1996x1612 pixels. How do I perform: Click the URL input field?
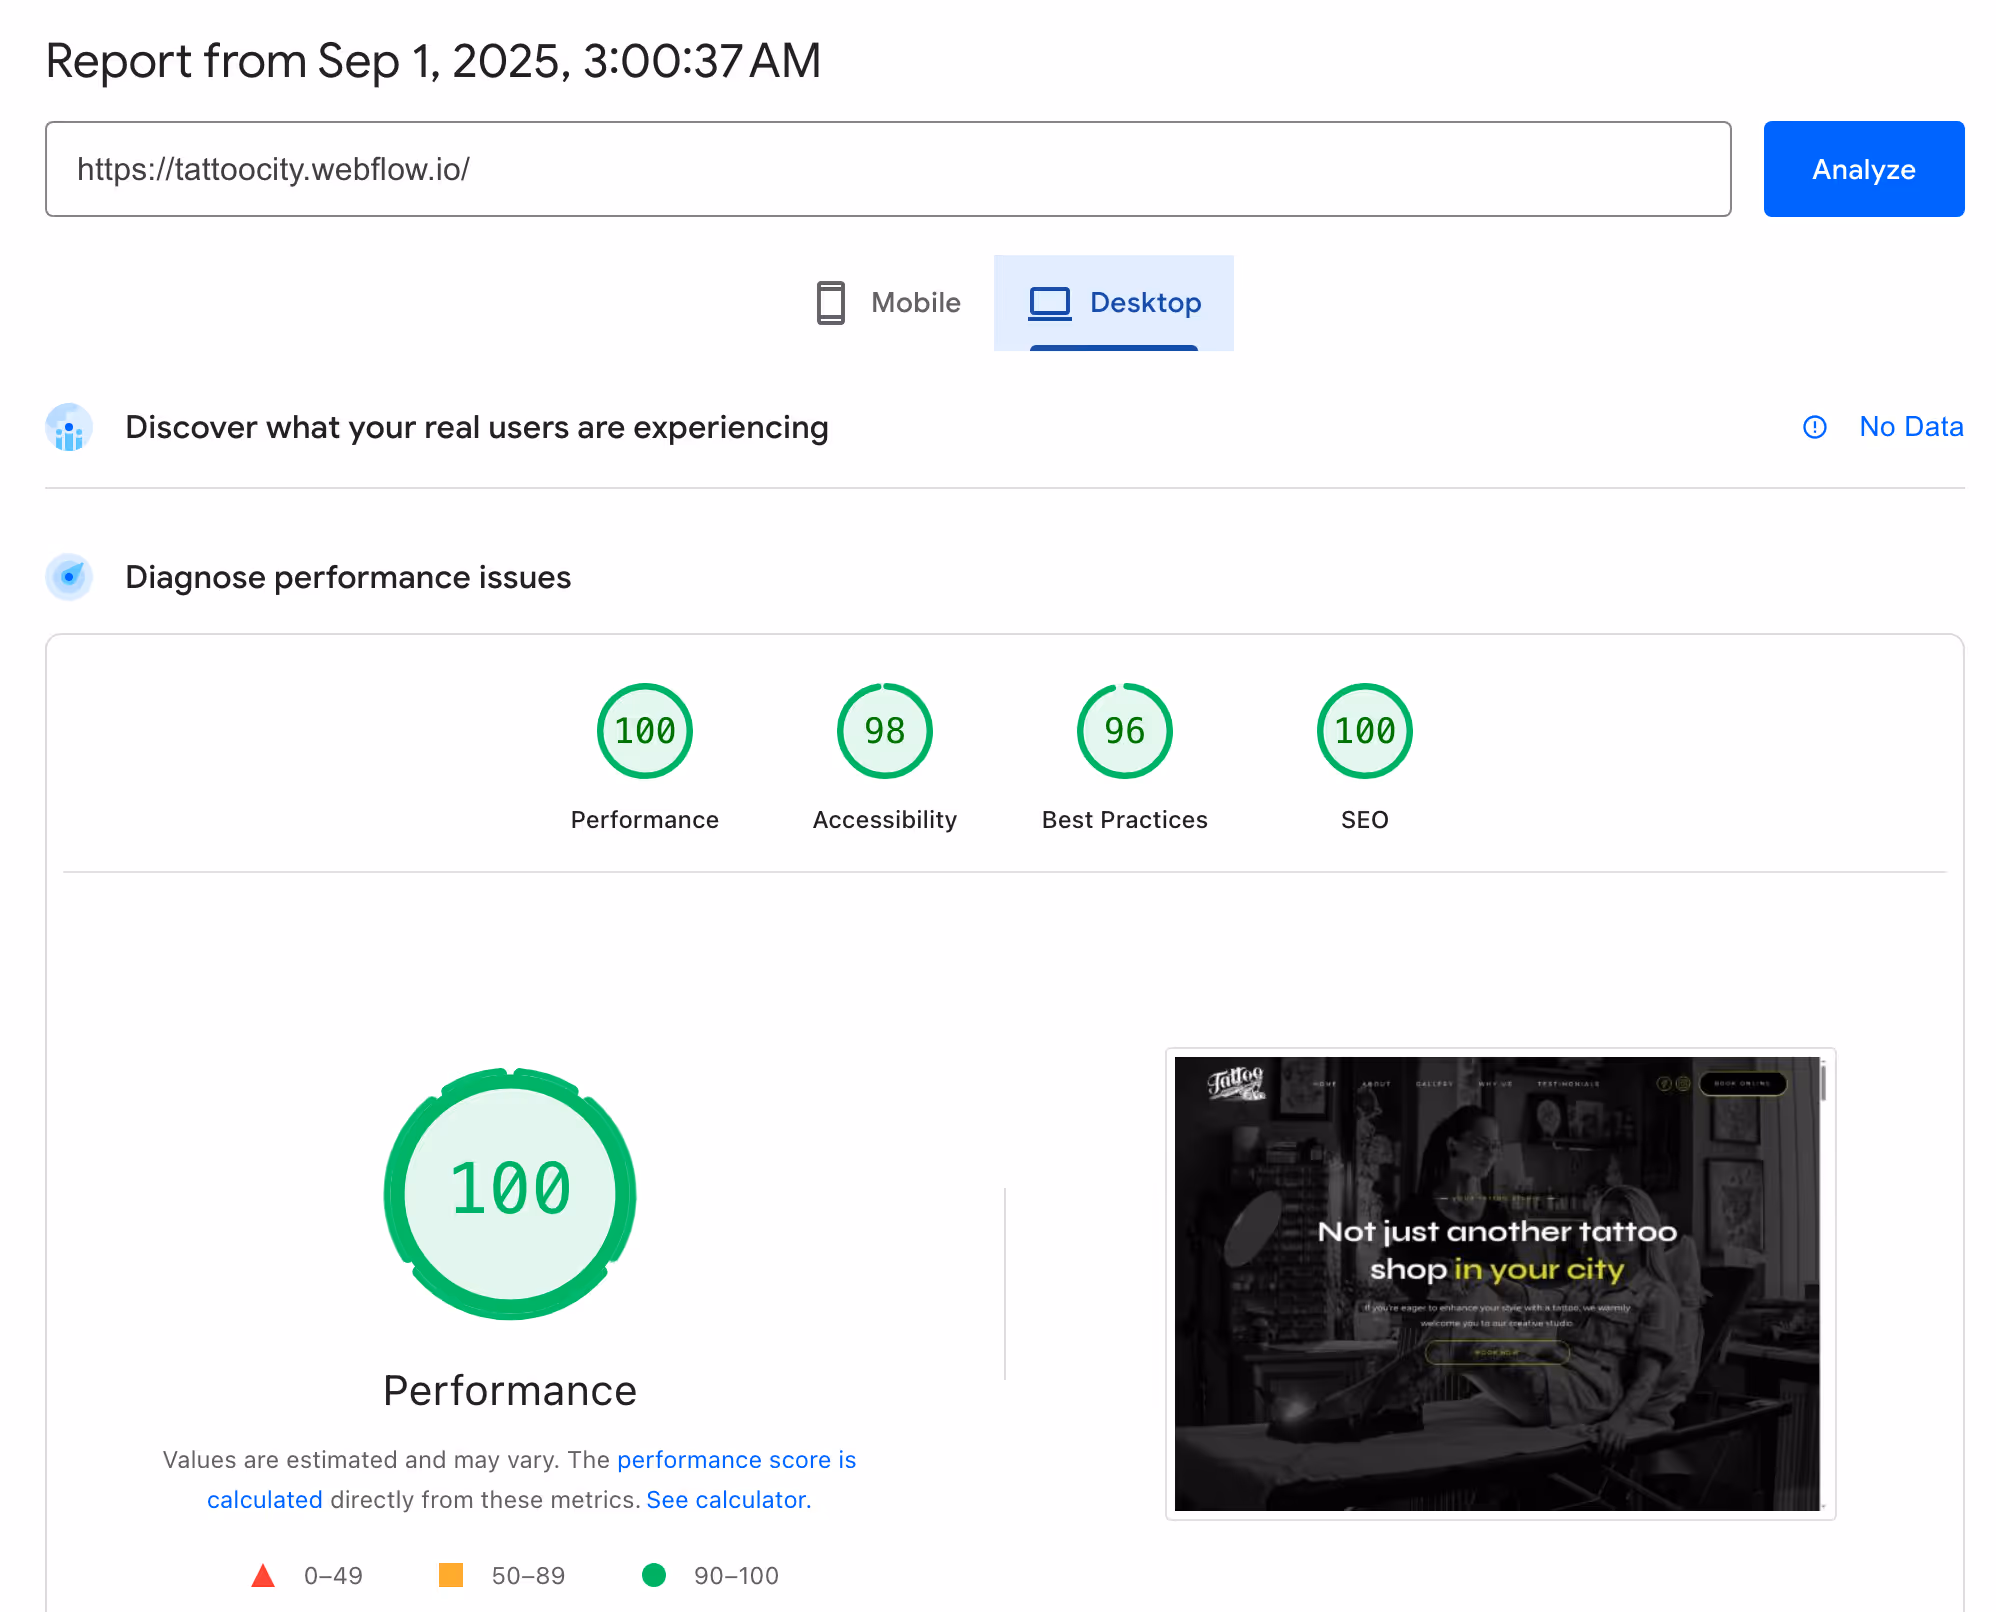(x=888, y=169)
